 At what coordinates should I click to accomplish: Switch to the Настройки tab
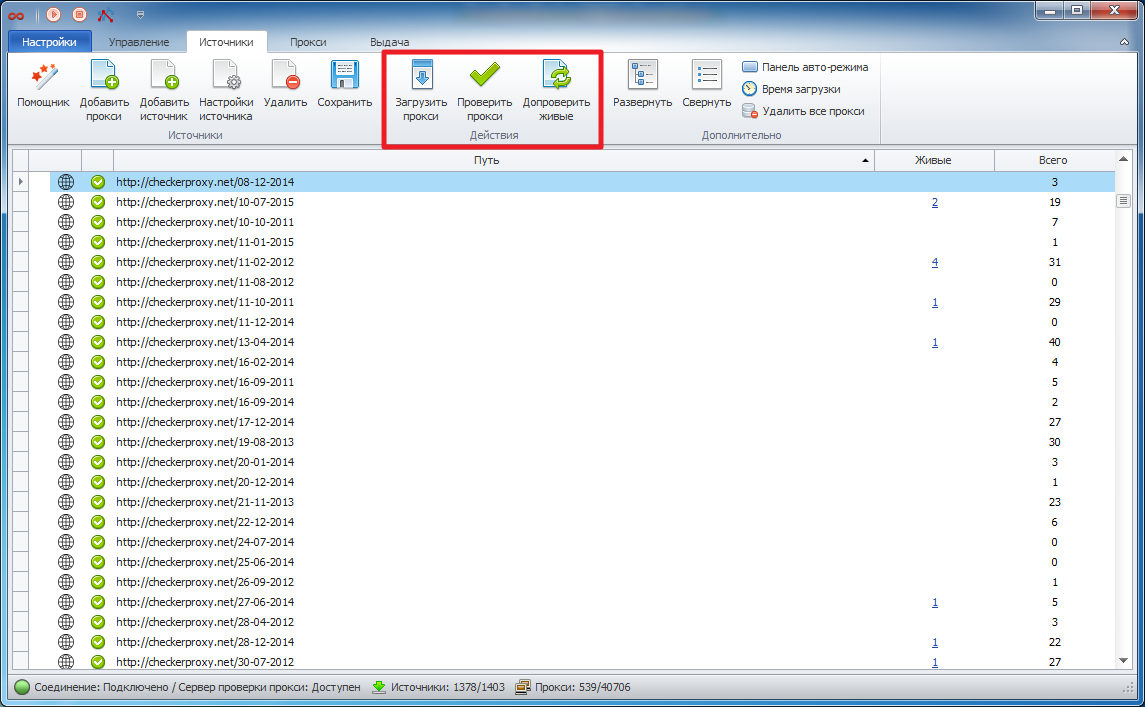point(50,42)
